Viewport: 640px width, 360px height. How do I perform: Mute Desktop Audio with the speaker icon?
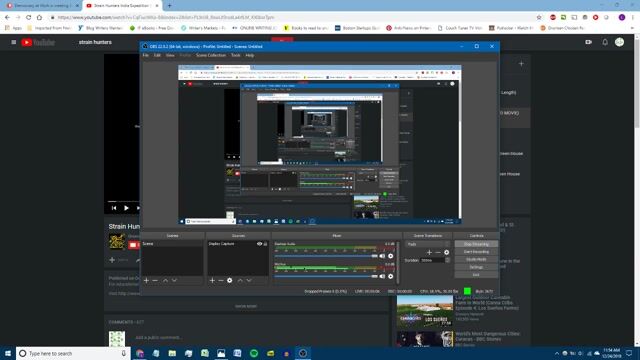click(x=382, y=256)
